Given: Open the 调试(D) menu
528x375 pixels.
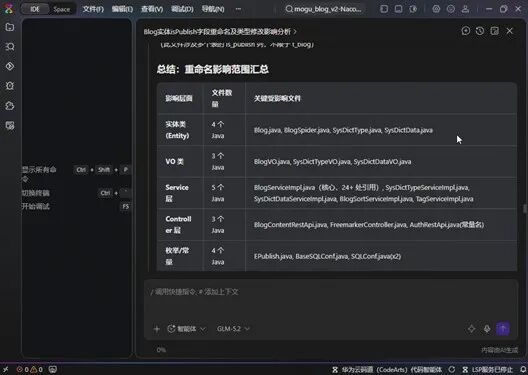Looking at the screenshot, I should (x=182, y=9).
